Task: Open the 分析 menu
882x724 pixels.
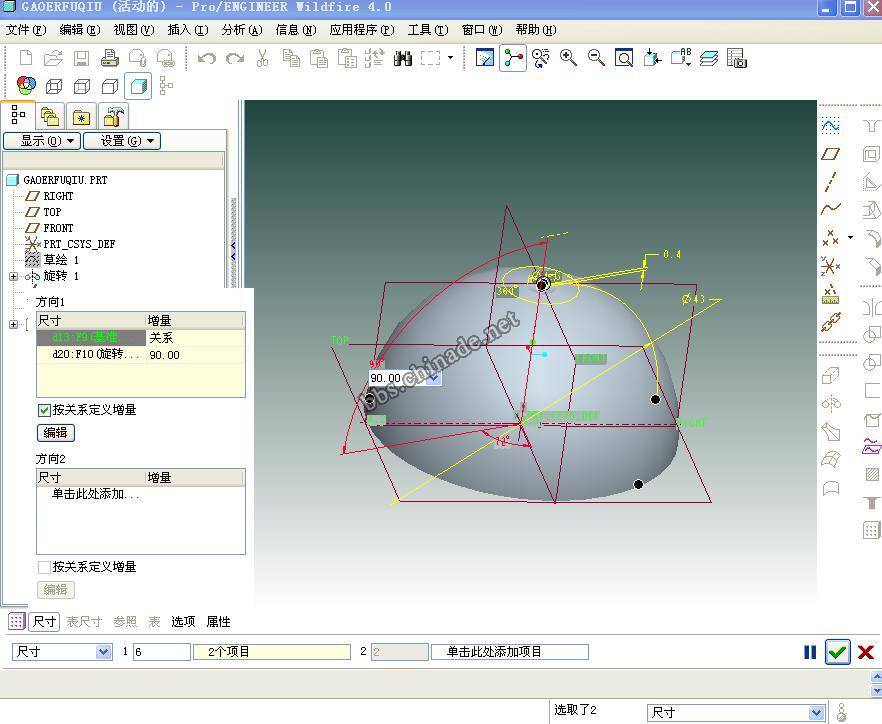Action: (x=242, y=30)
